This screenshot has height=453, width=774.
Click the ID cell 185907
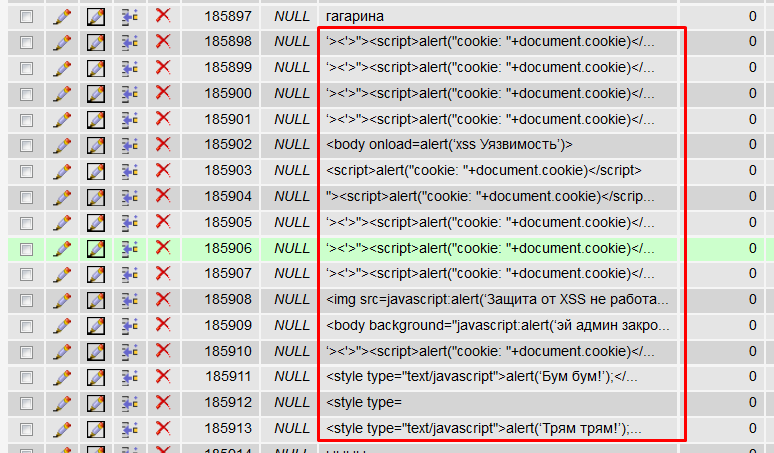tap(228, 273)
